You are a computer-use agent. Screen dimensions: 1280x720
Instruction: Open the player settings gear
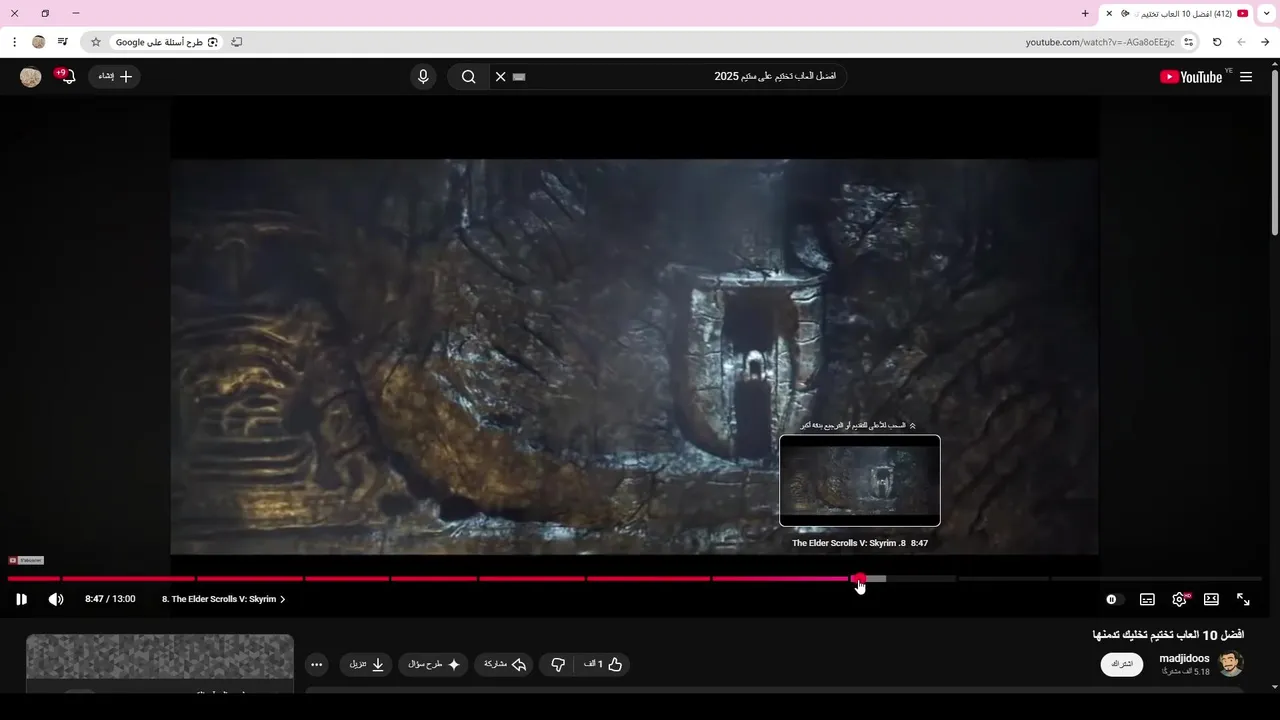click(x=1179, y=600)
